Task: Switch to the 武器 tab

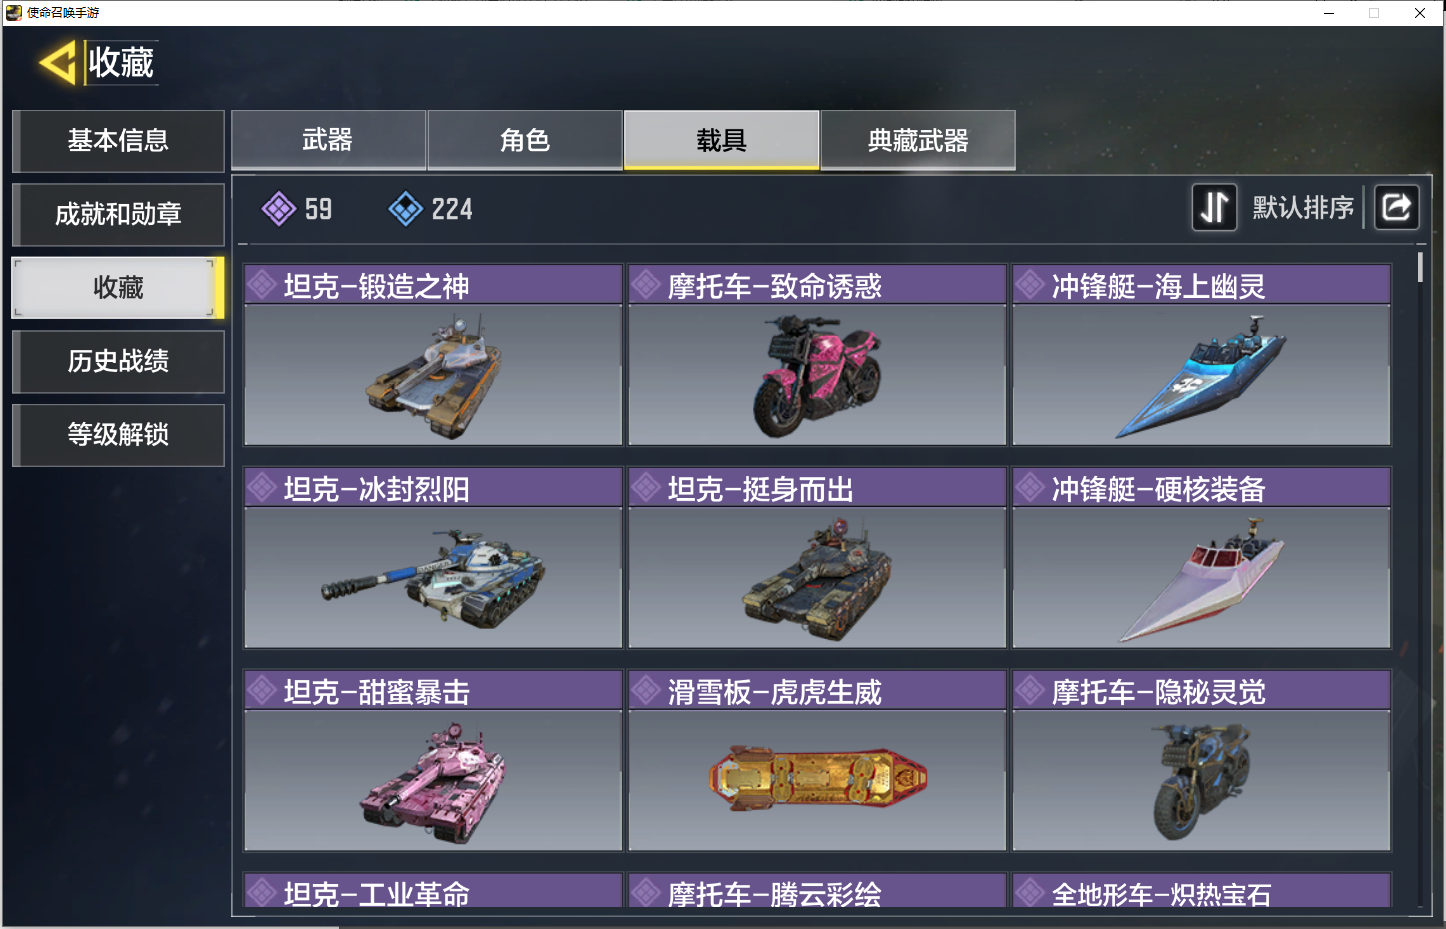Action: coord(328,140)
